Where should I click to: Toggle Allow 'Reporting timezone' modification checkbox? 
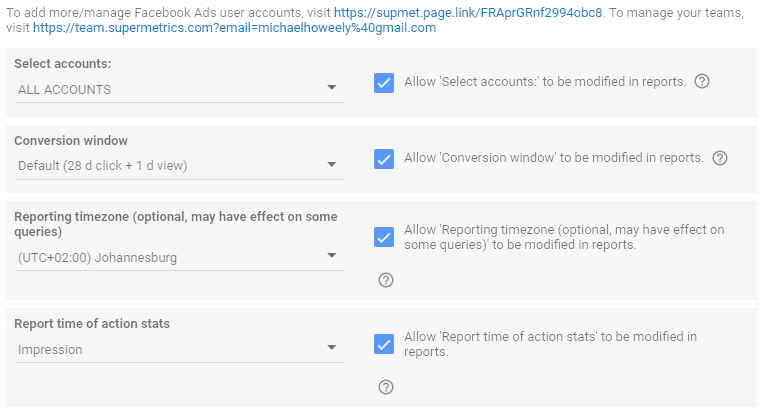click(383, 237)
